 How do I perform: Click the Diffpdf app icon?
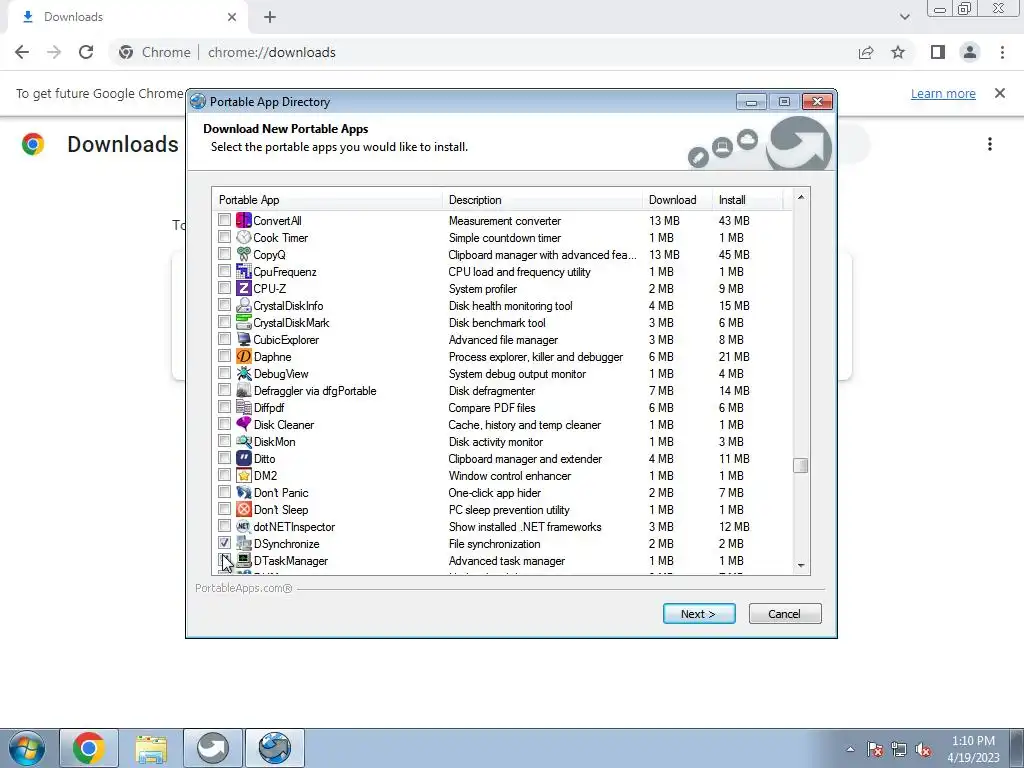click(x=244, y=407)
